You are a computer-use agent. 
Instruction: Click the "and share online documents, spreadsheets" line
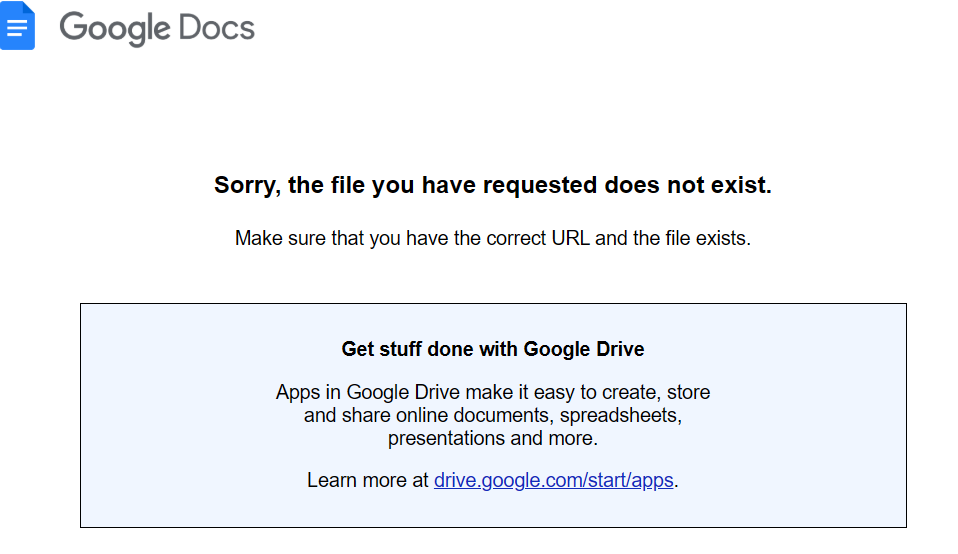(493, 415)
